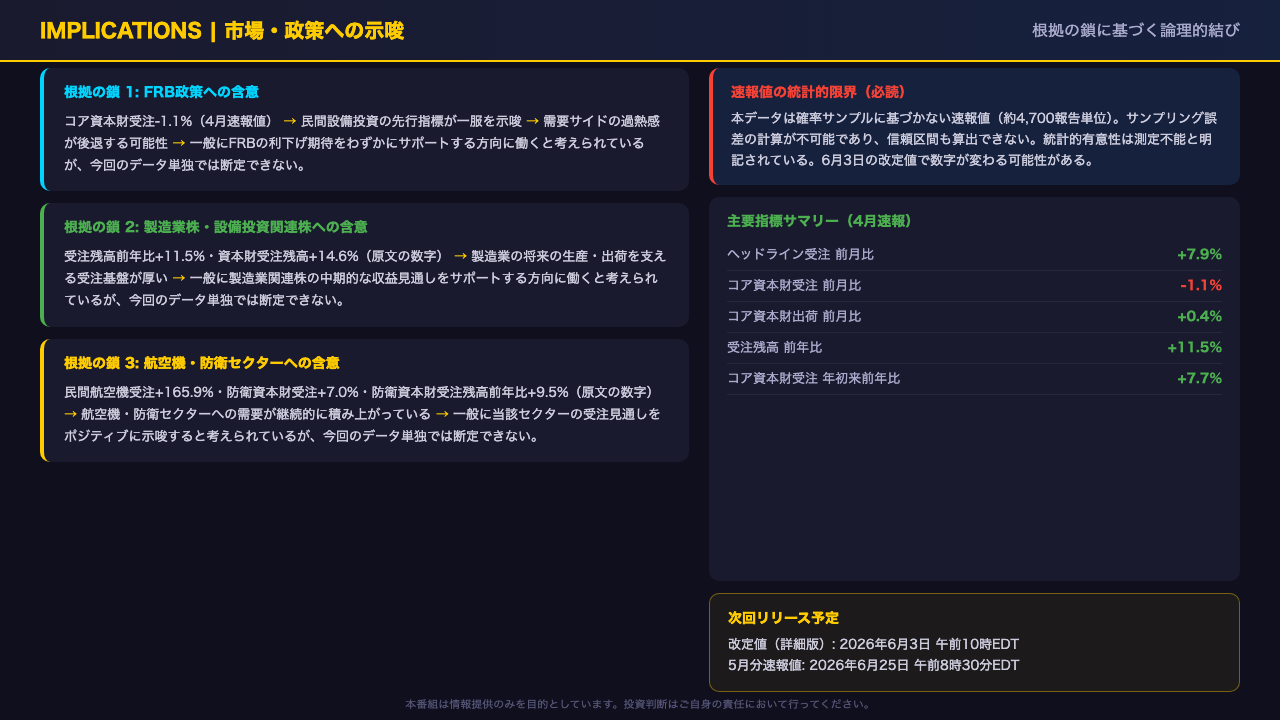
Task: Select heading 根拠の鎖 1: FRB政策への含意
Action: point(161,92)
